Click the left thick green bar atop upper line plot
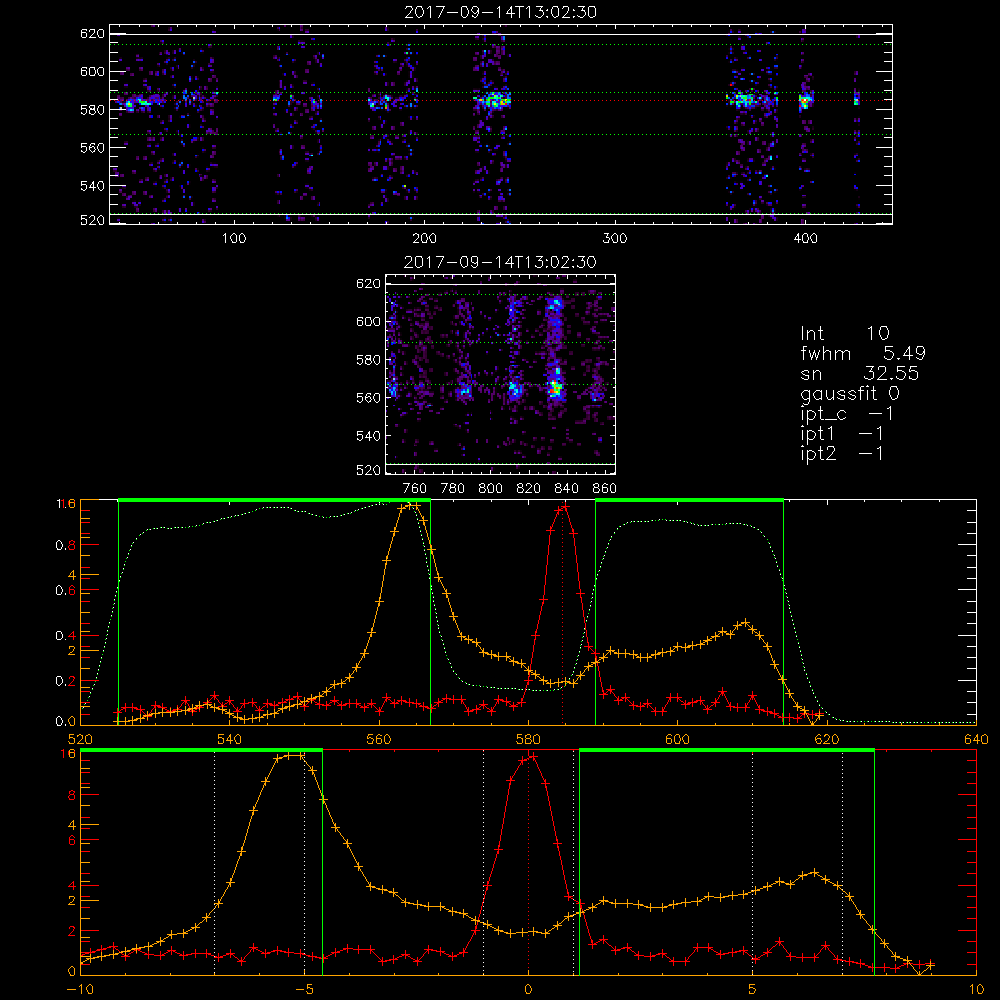The image size is (1000, 1000). 274,500
